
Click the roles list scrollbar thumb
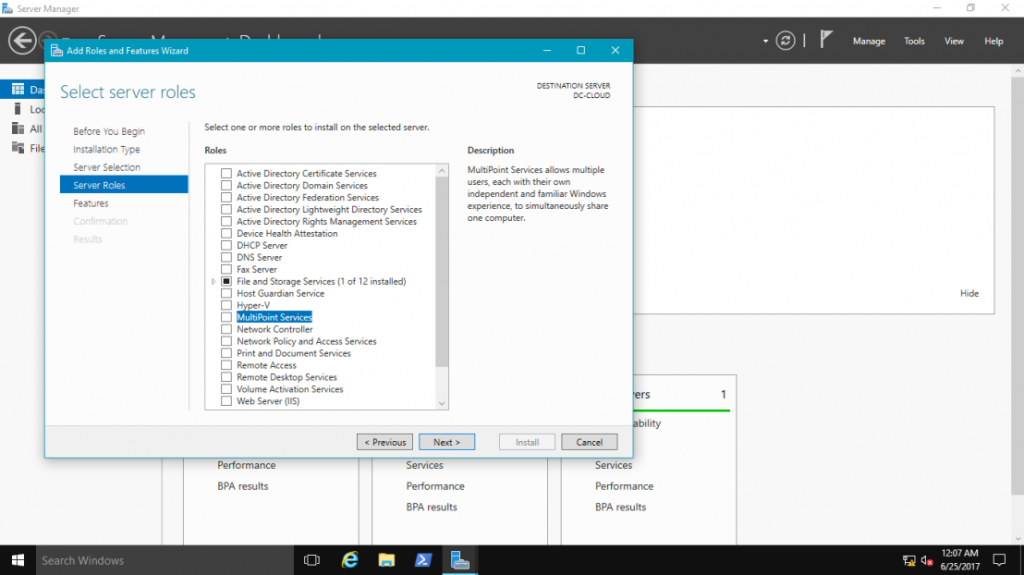[442, 272]
